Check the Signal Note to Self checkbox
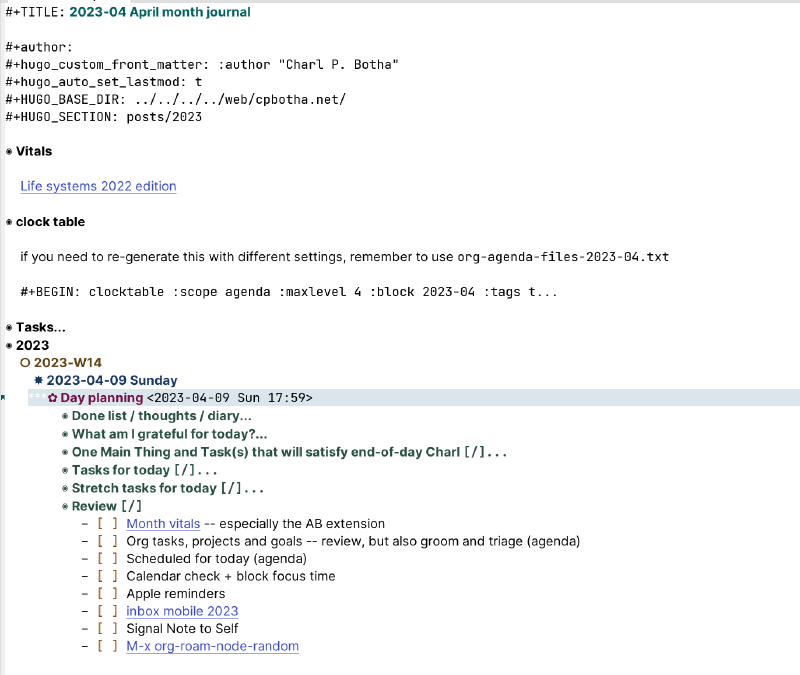 click(x=106, y=628)
